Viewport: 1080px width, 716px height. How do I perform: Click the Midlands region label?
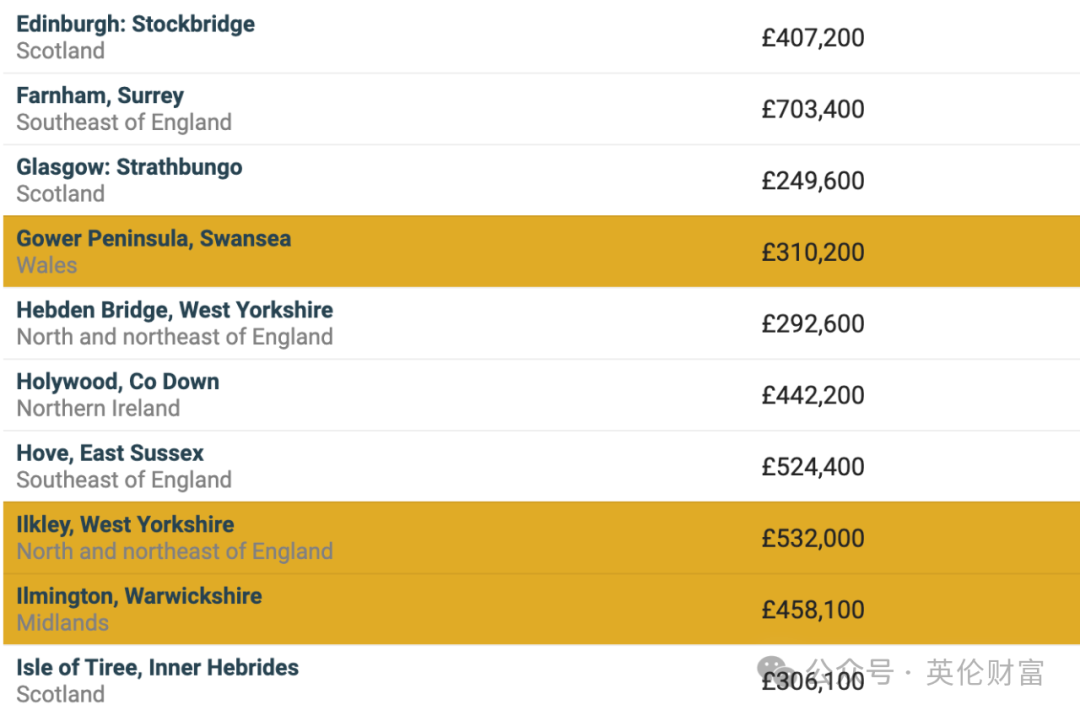(63, 623)
